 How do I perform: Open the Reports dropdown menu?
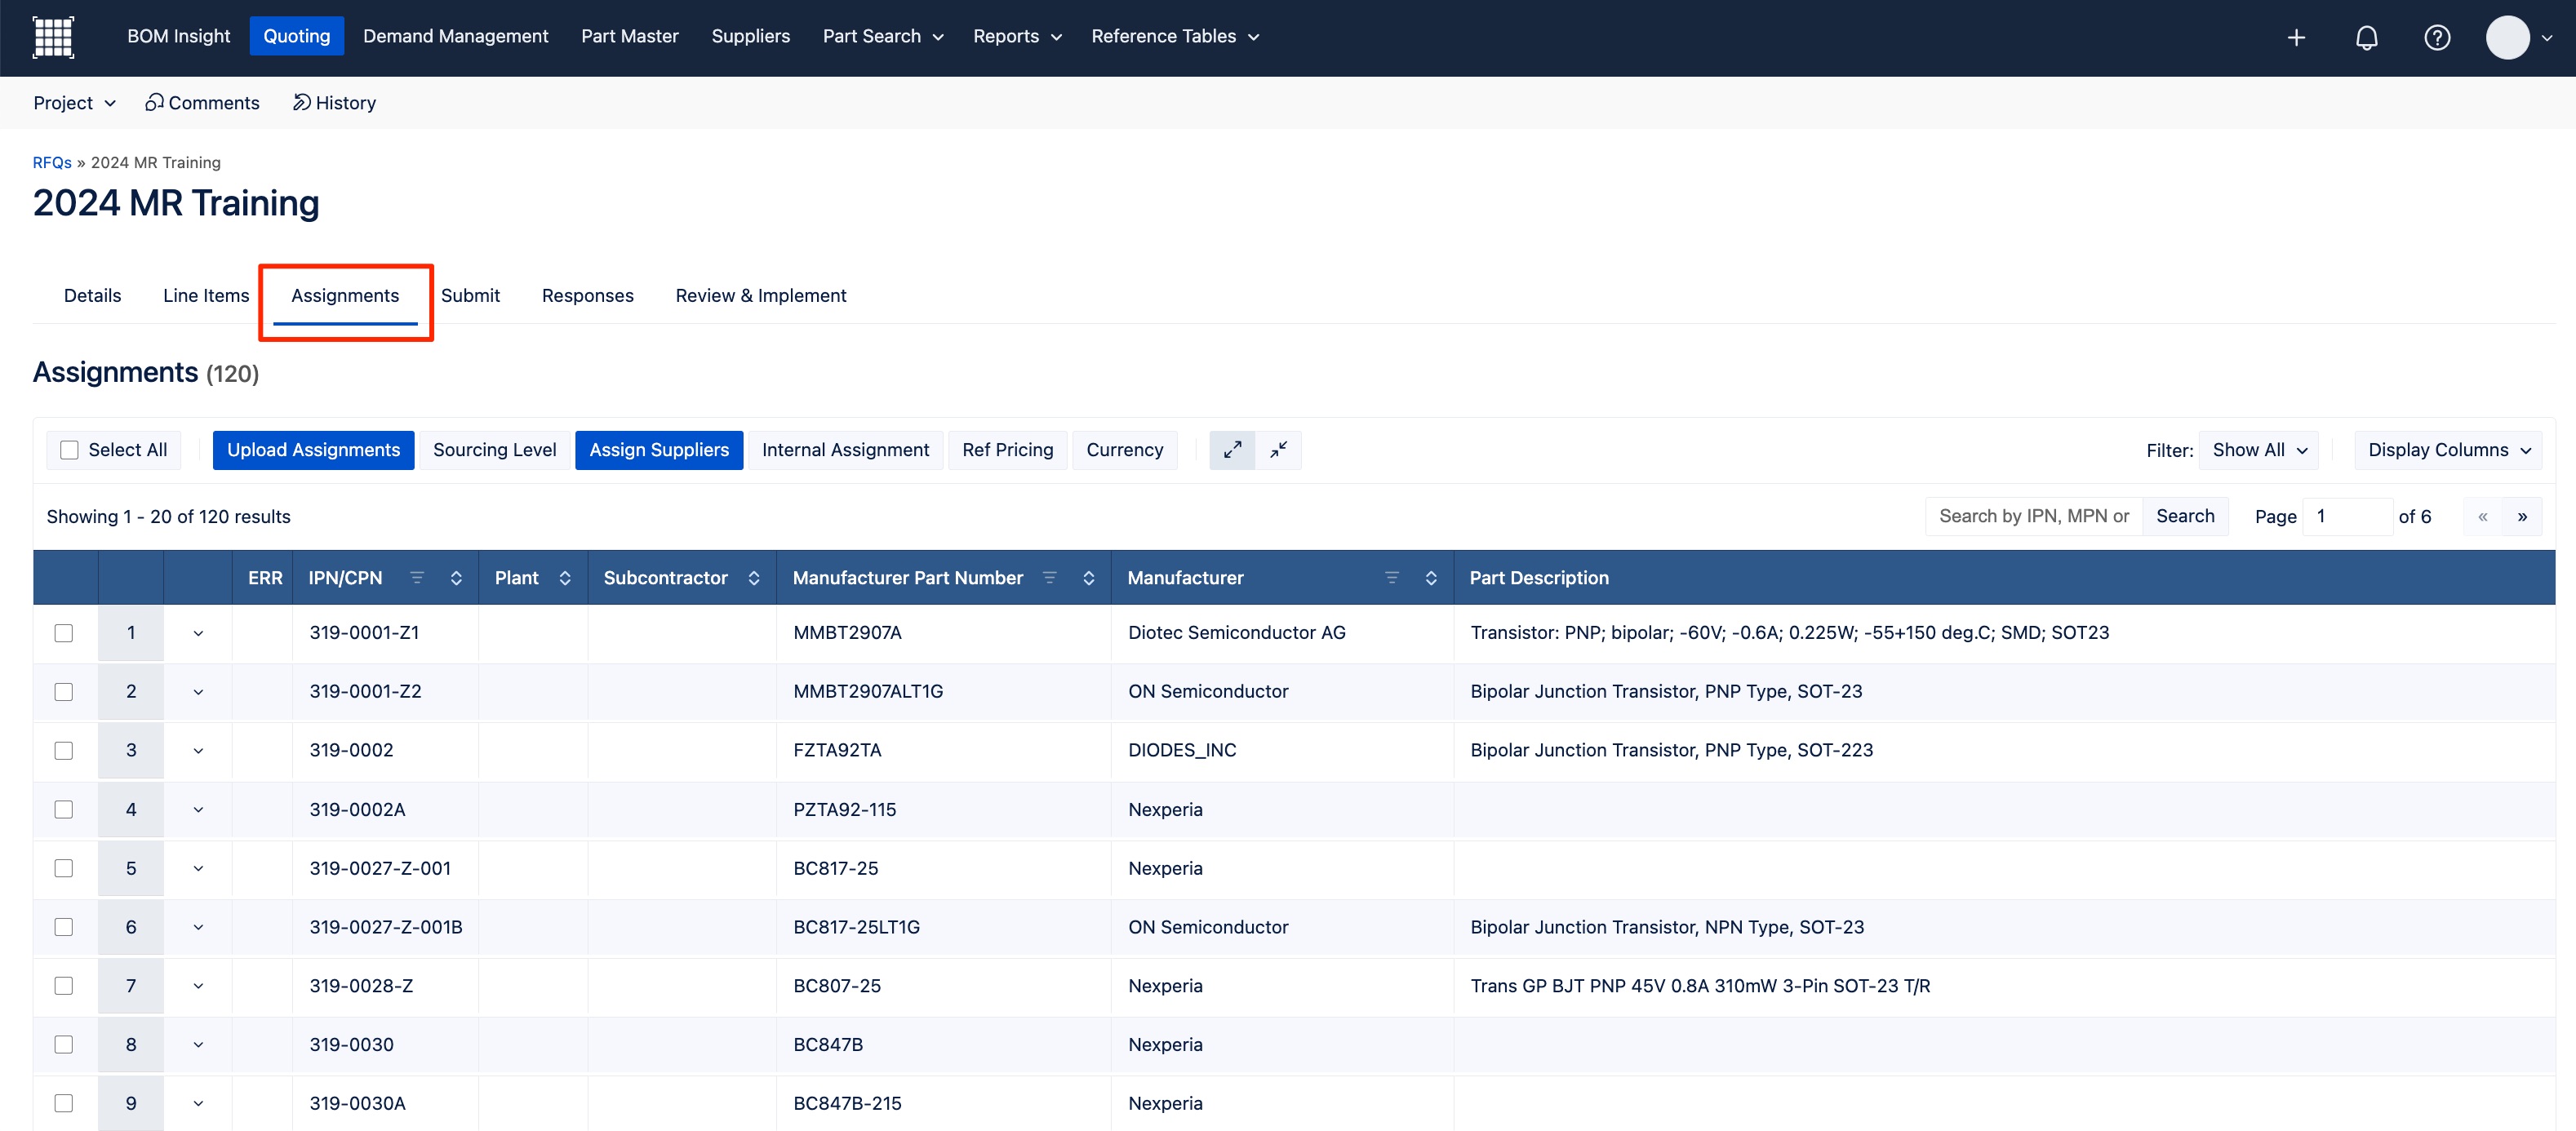[x=1017, y=37]
